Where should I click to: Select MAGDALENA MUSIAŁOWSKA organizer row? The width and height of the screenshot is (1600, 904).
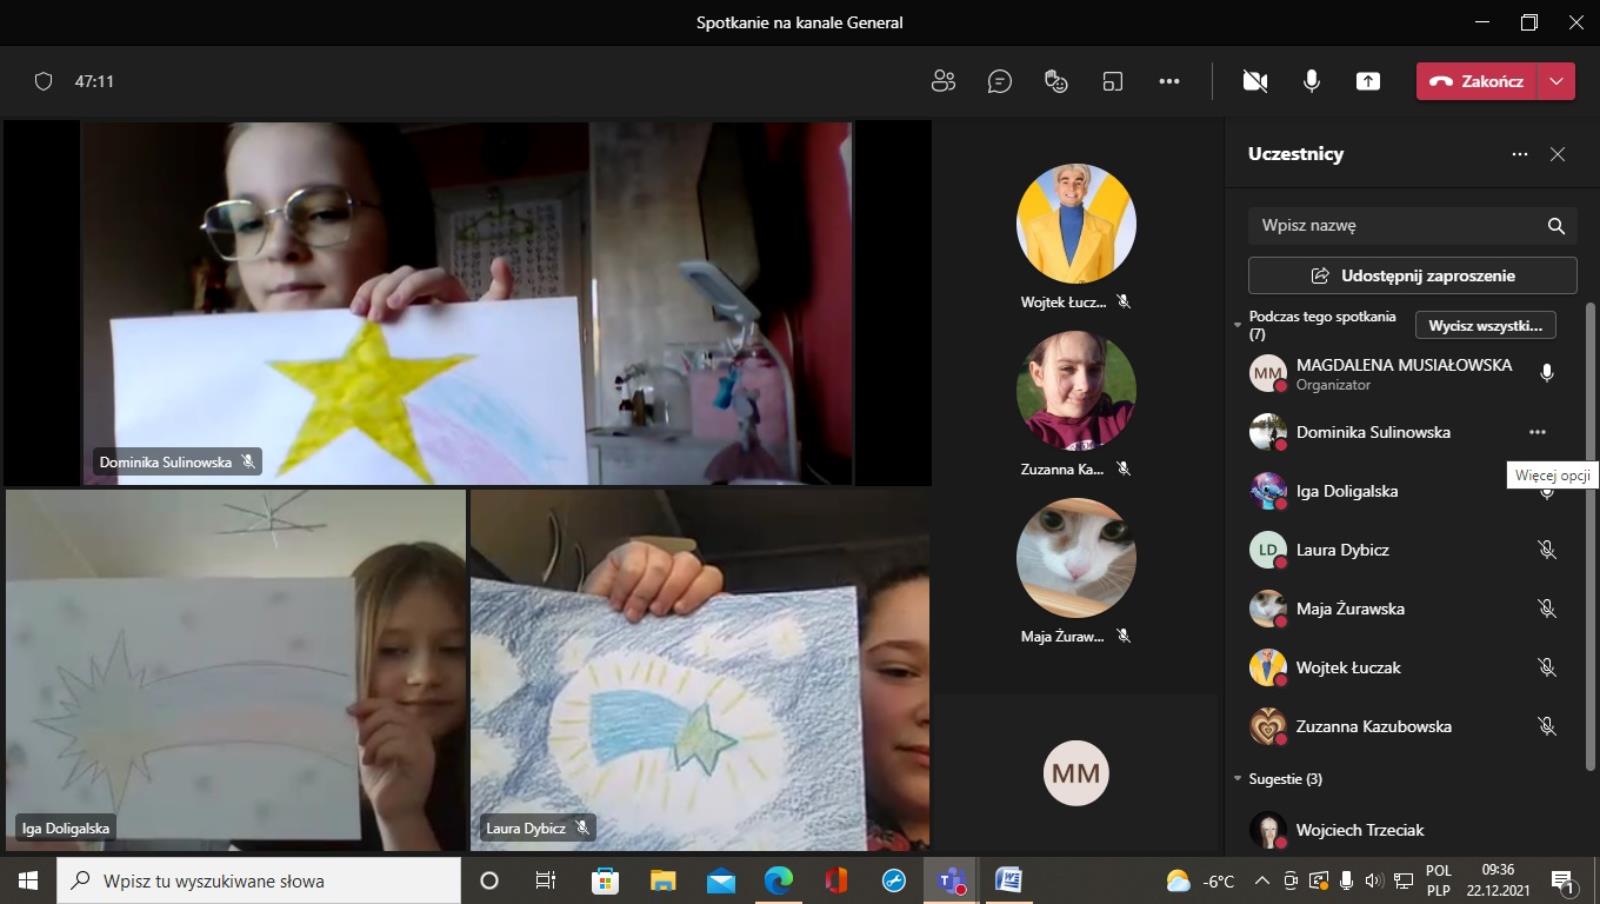(x=1405, y=373)
